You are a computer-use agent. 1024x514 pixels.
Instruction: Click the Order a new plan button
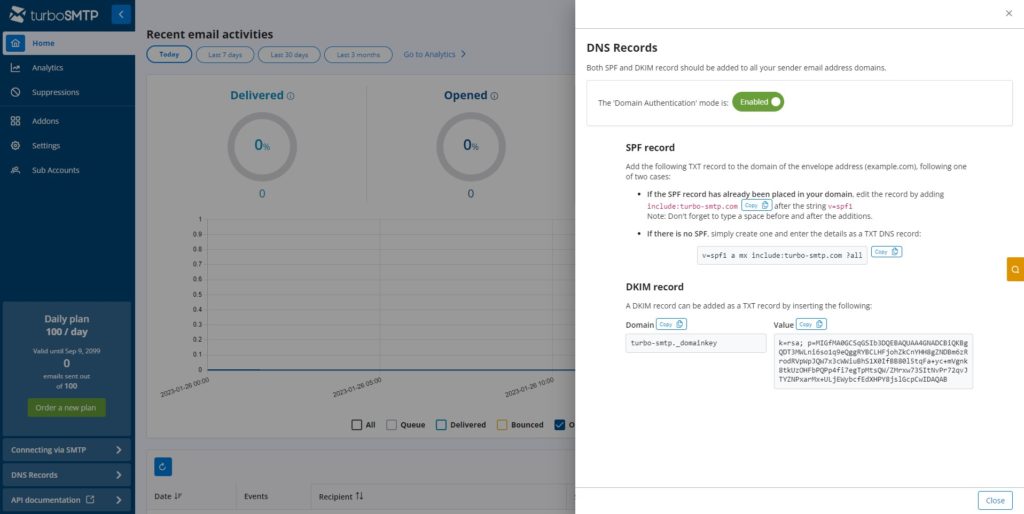coord(66,408)
